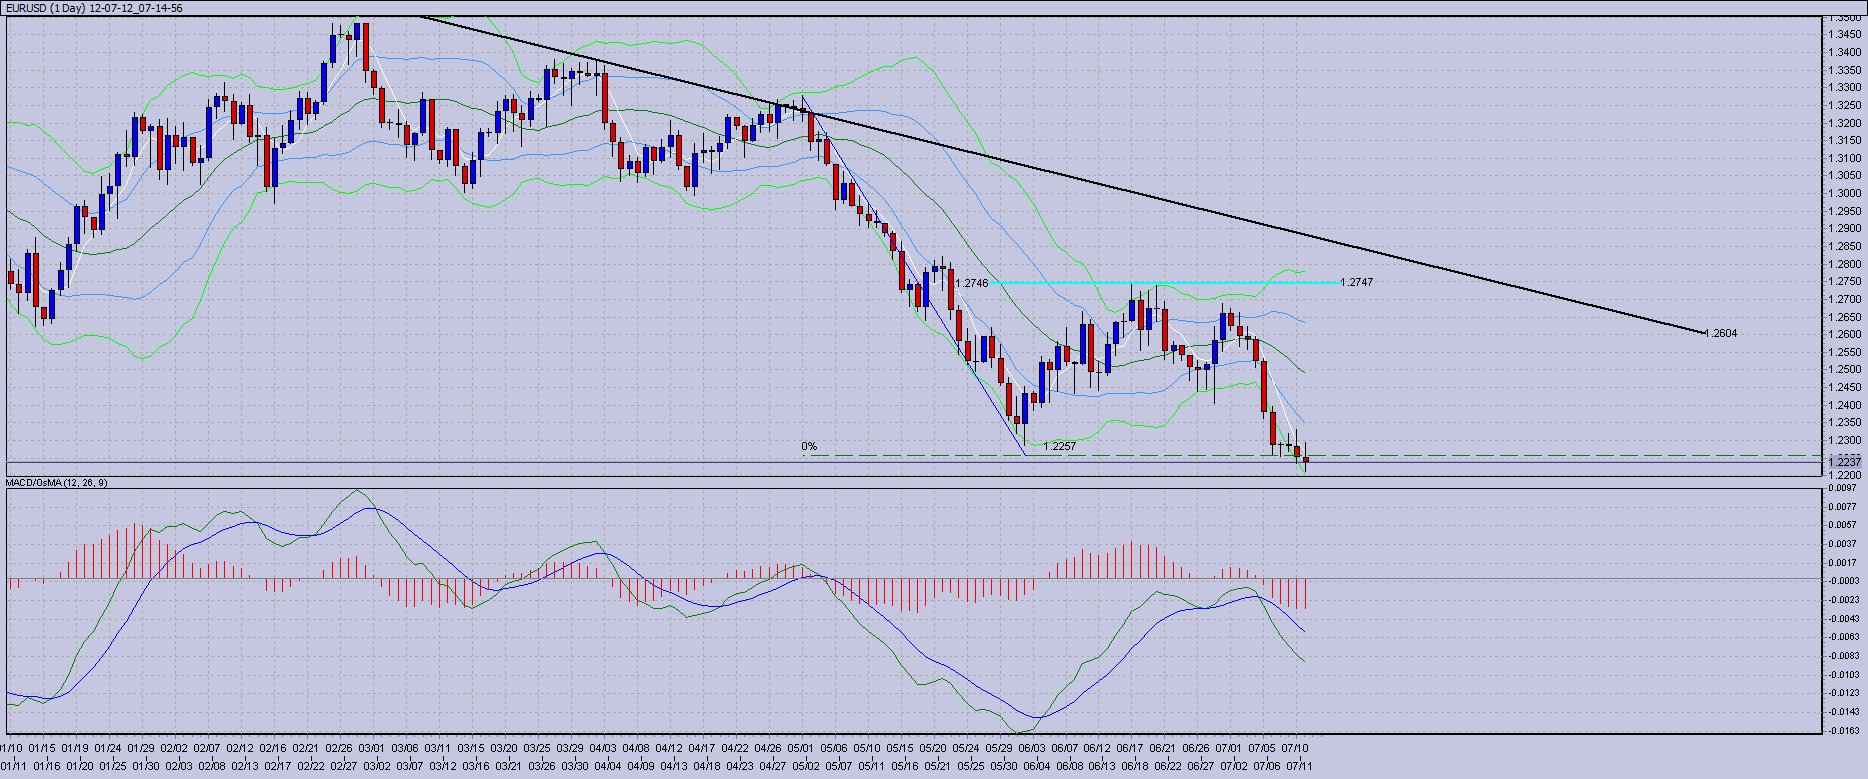The image size is (1868, 779).
Task: Select the 05/01 date on time axis
Action: (800, 747)
